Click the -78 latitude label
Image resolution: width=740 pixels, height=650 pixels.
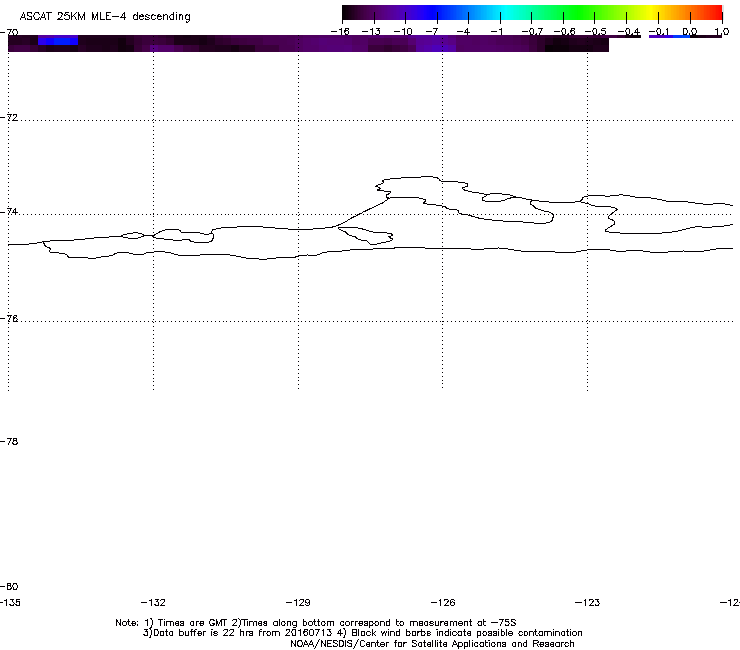[9, 441]
